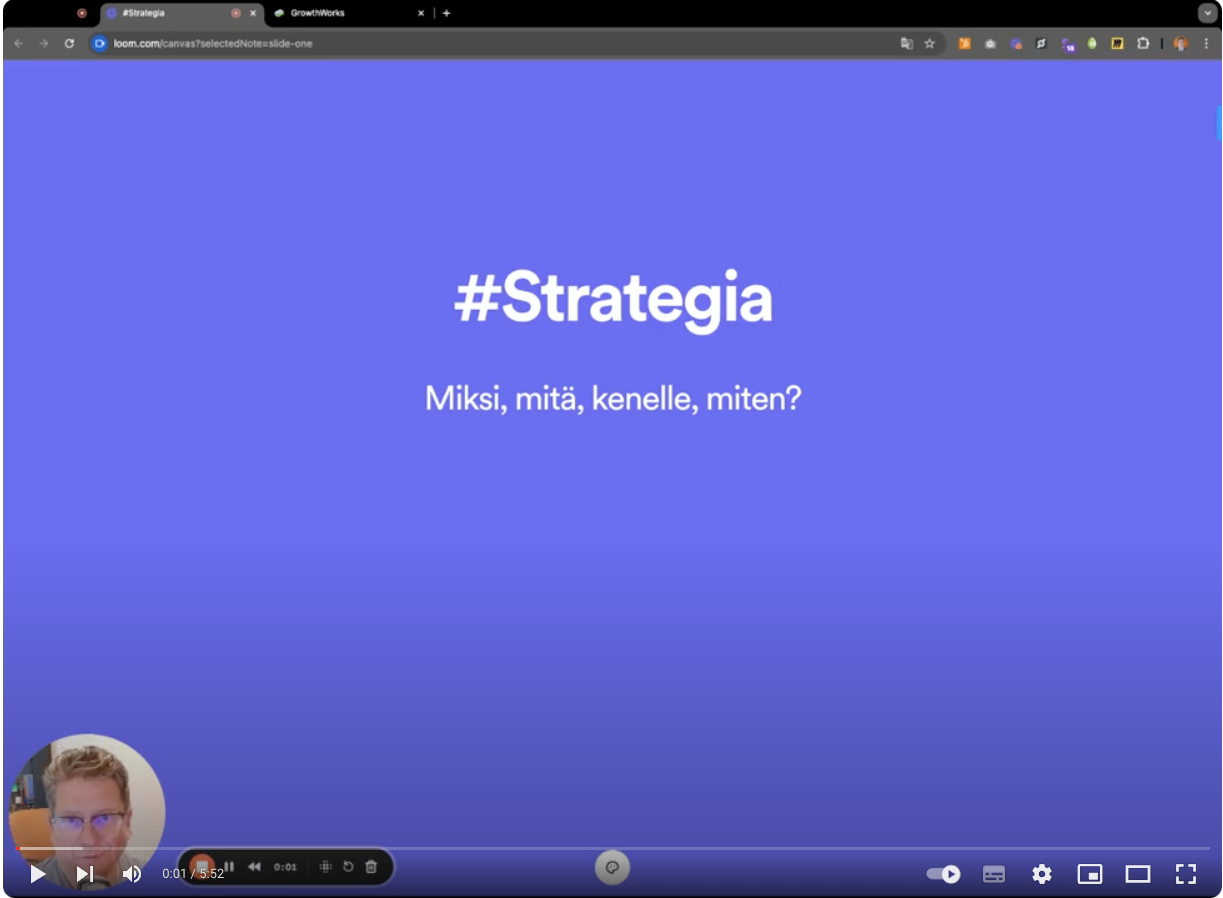Click the 0:01 / 5:52 time display

[x=193, y=874]
